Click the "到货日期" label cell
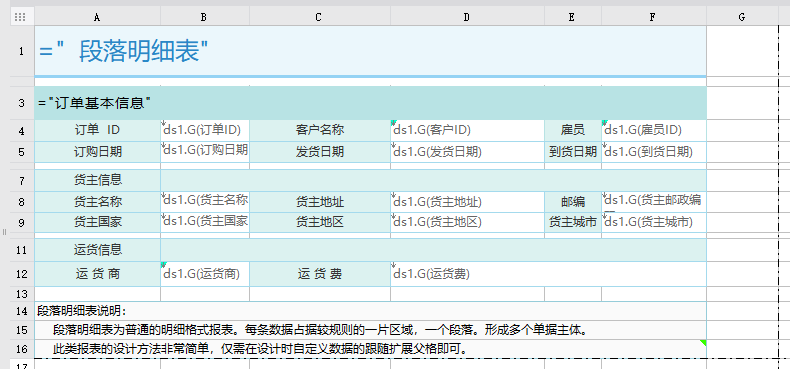Screen dimensions: 790x369 572,152
